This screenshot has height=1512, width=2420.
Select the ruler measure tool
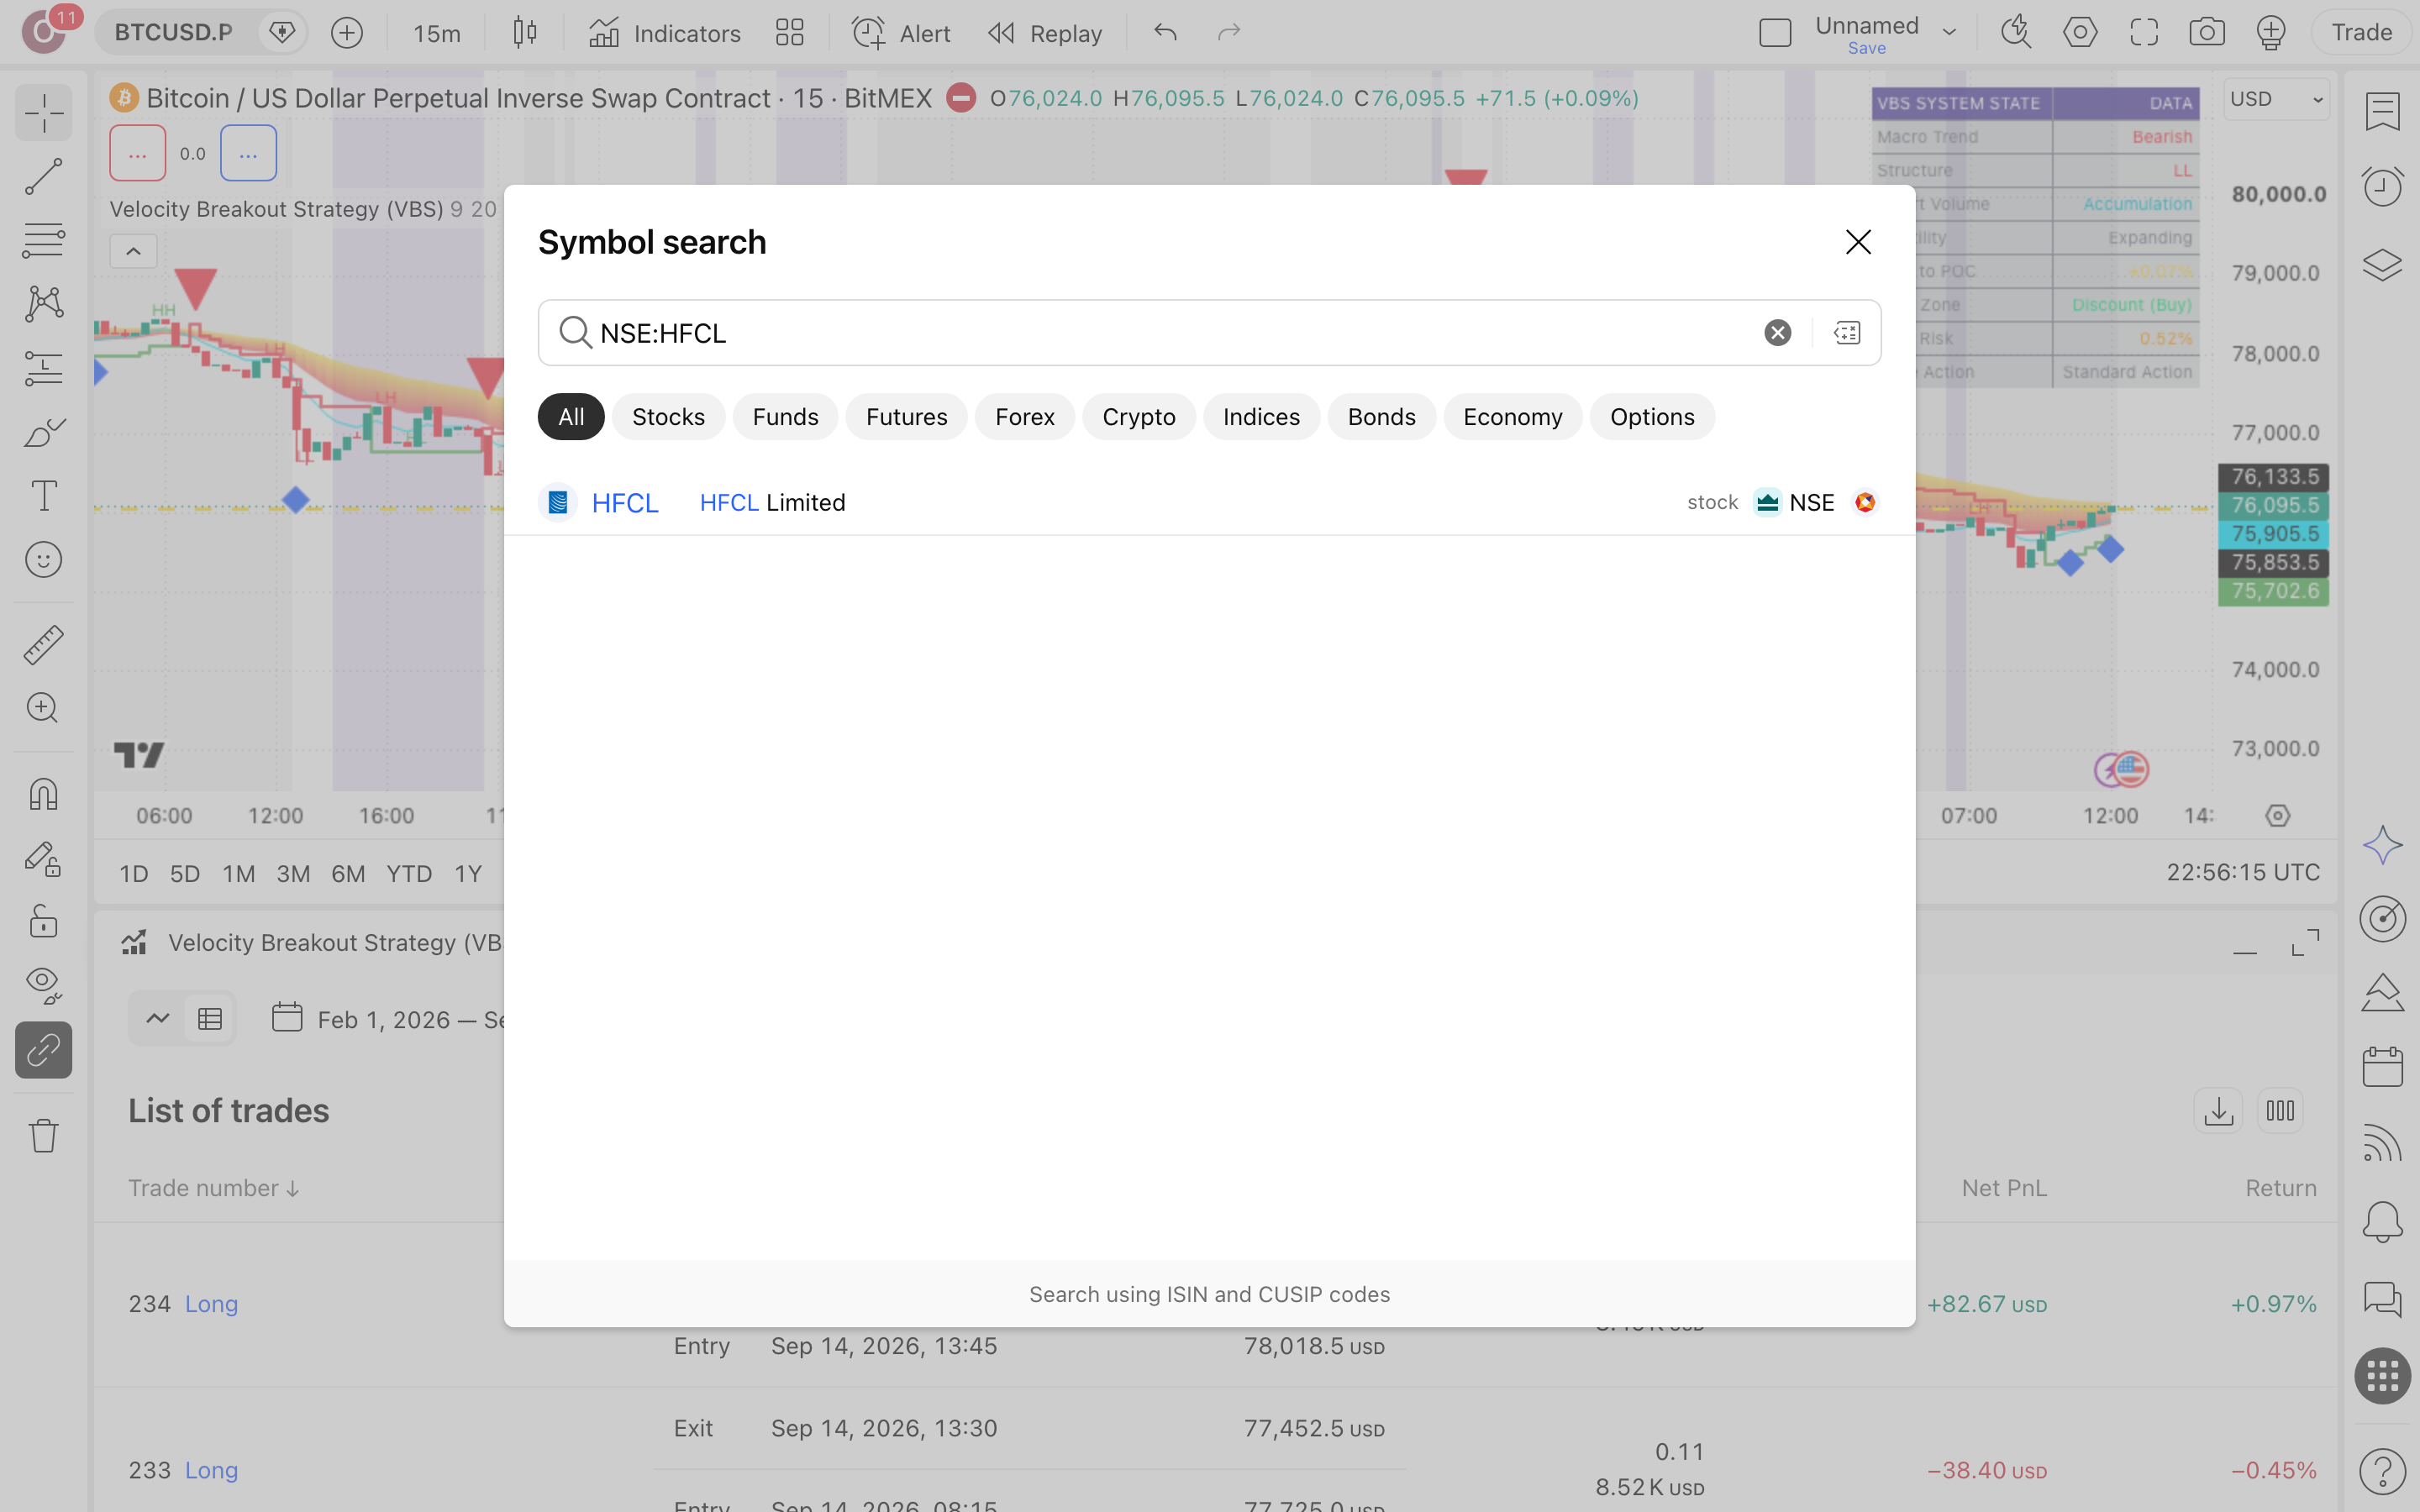tap(43, 645)
